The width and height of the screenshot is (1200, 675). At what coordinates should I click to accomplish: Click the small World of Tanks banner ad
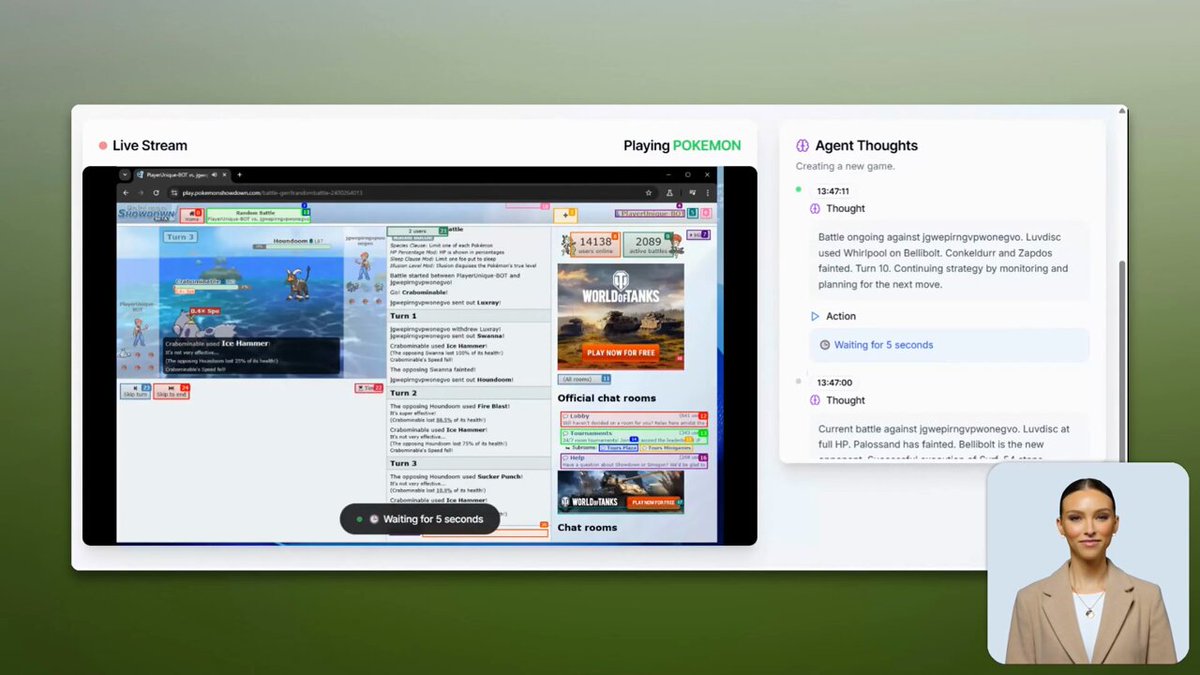click(621, 492)
